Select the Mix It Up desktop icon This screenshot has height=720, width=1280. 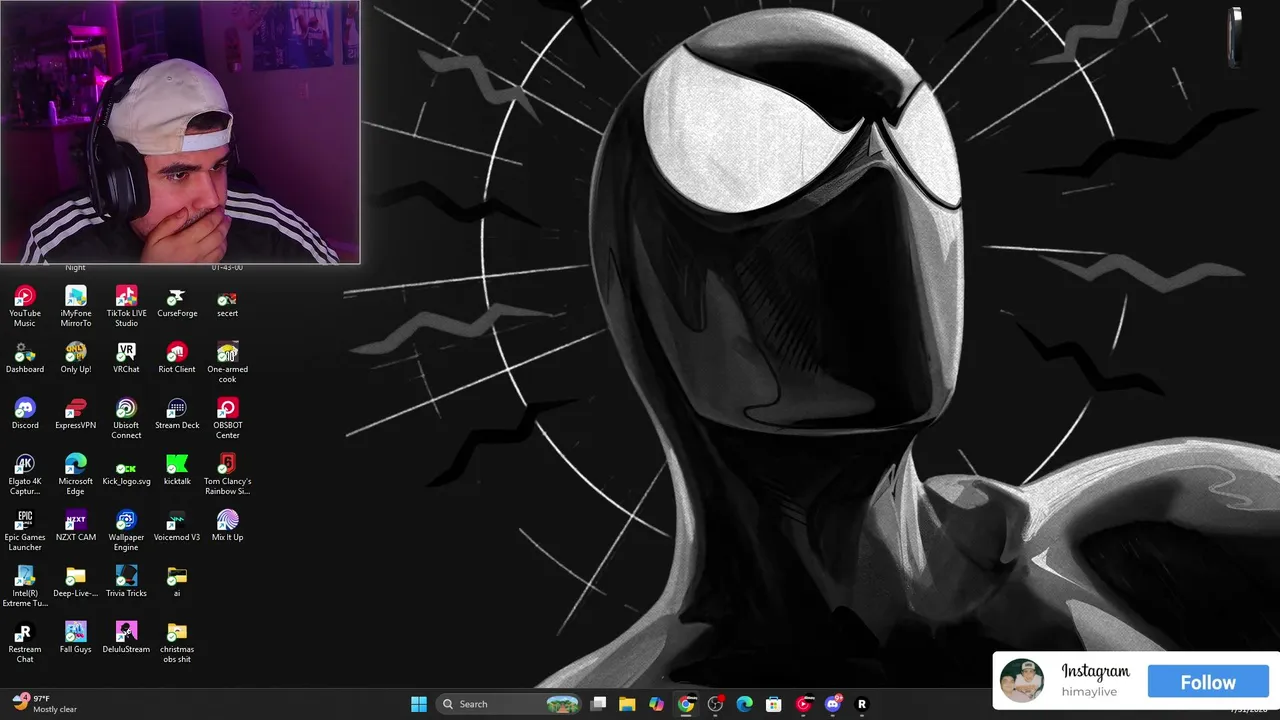coord(227,526)
